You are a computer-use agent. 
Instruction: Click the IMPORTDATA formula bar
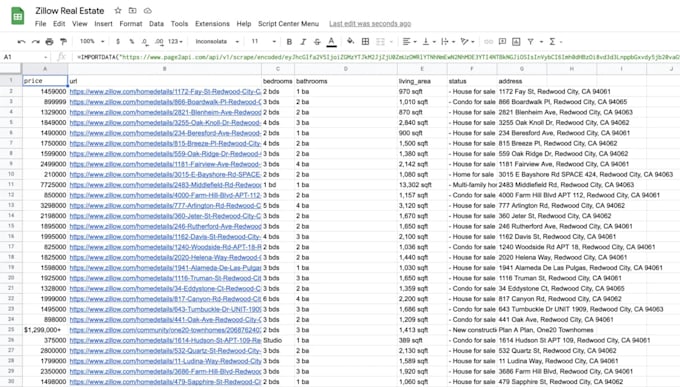click(377, 57)
